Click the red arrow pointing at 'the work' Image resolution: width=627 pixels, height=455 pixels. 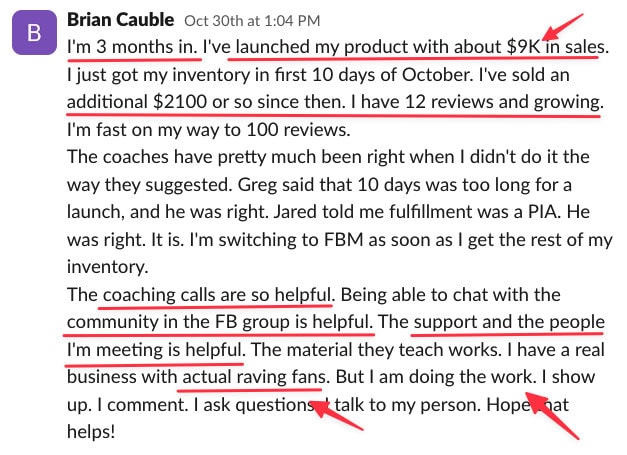tap(552, 416)
